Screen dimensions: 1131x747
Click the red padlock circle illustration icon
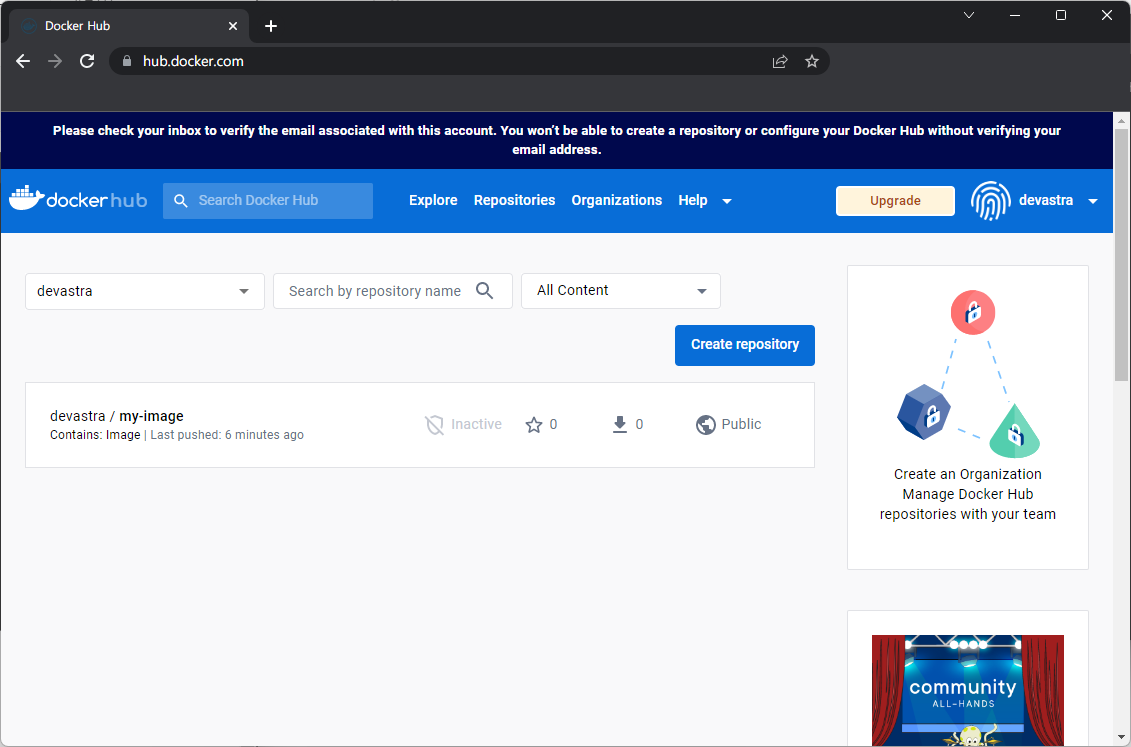(x=973, y=312)
